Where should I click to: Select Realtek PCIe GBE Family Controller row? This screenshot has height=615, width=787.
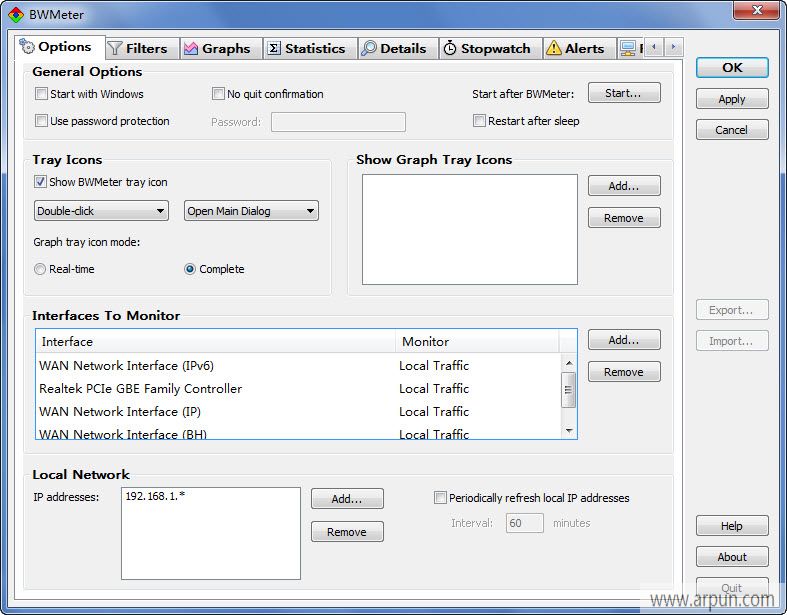click(298, 389)
